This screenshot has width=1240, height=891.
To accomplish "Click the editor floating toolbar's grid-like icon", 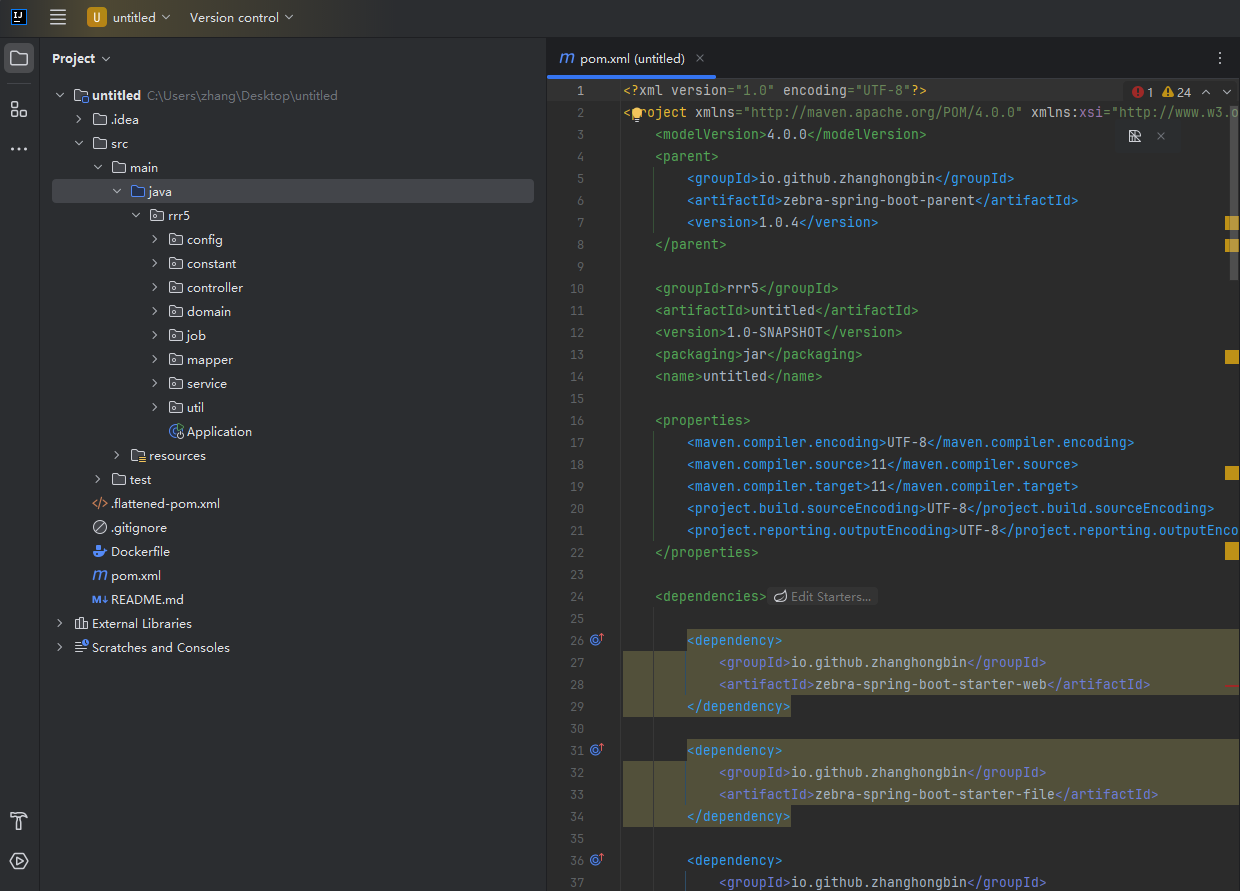I will (1135, 136).
